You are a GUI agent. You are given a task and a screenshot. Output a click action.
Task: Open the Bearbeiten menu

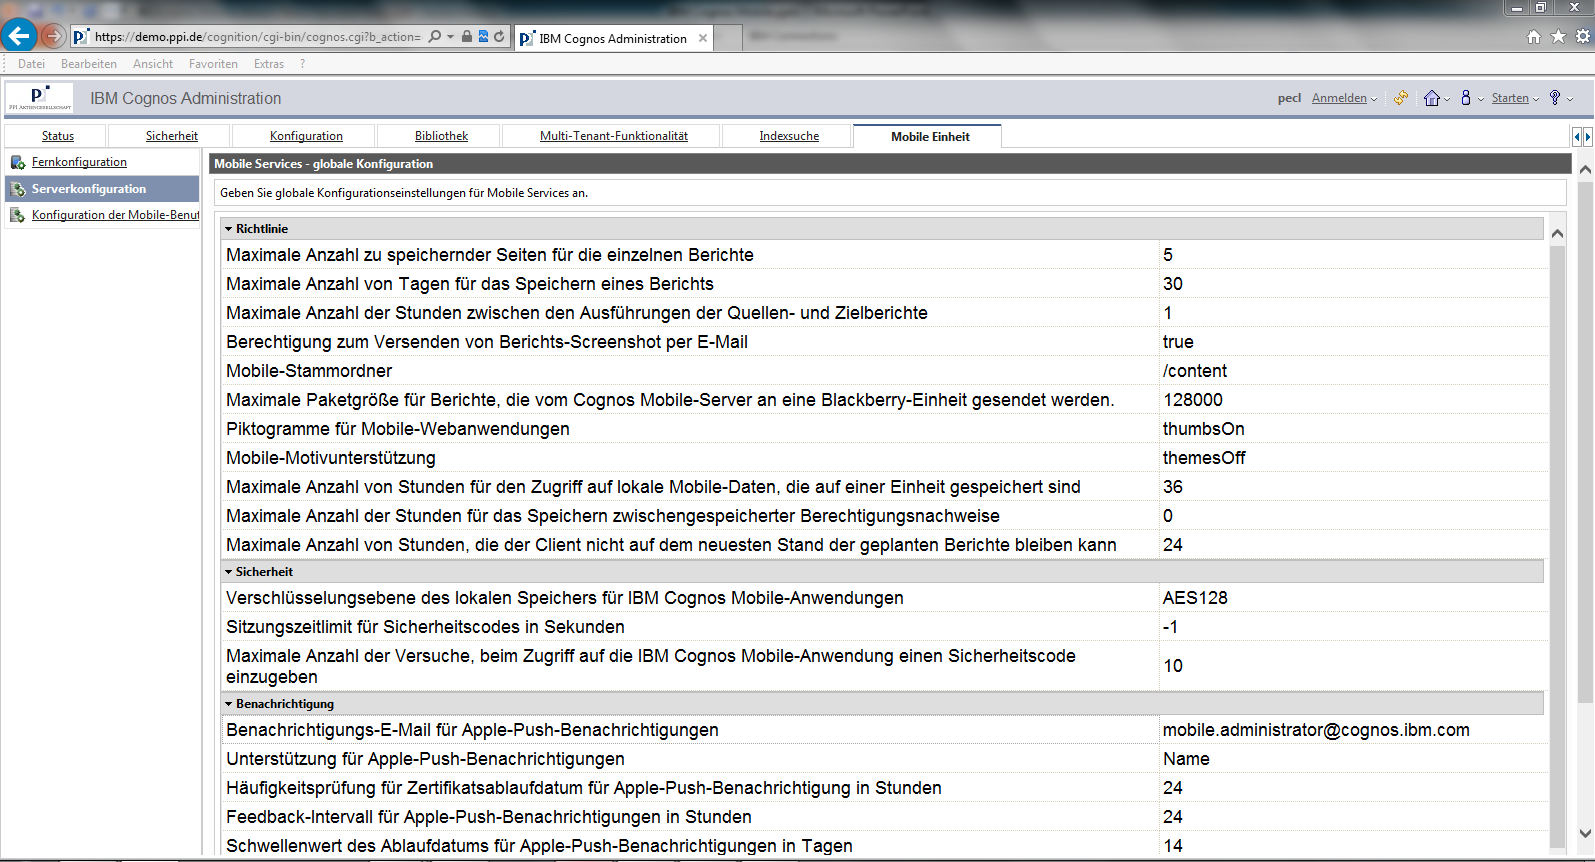pos(89,64)
